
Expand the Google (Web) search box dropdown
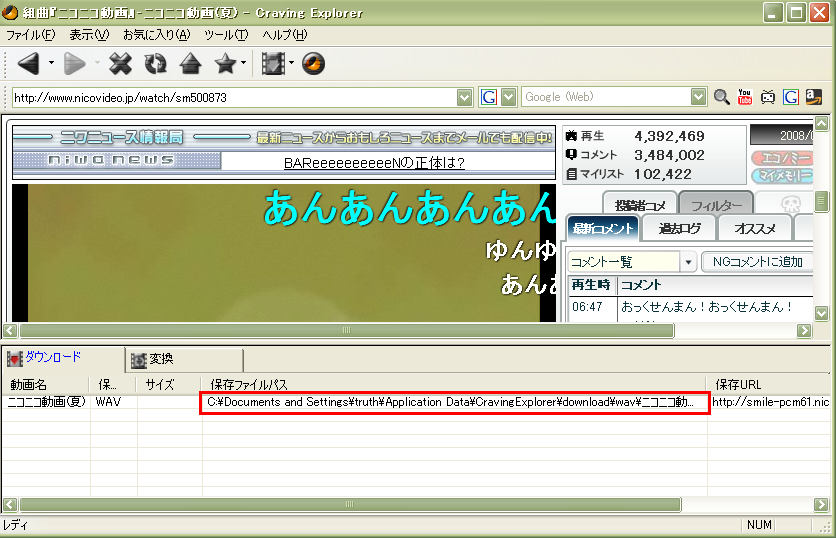[698, 97]
